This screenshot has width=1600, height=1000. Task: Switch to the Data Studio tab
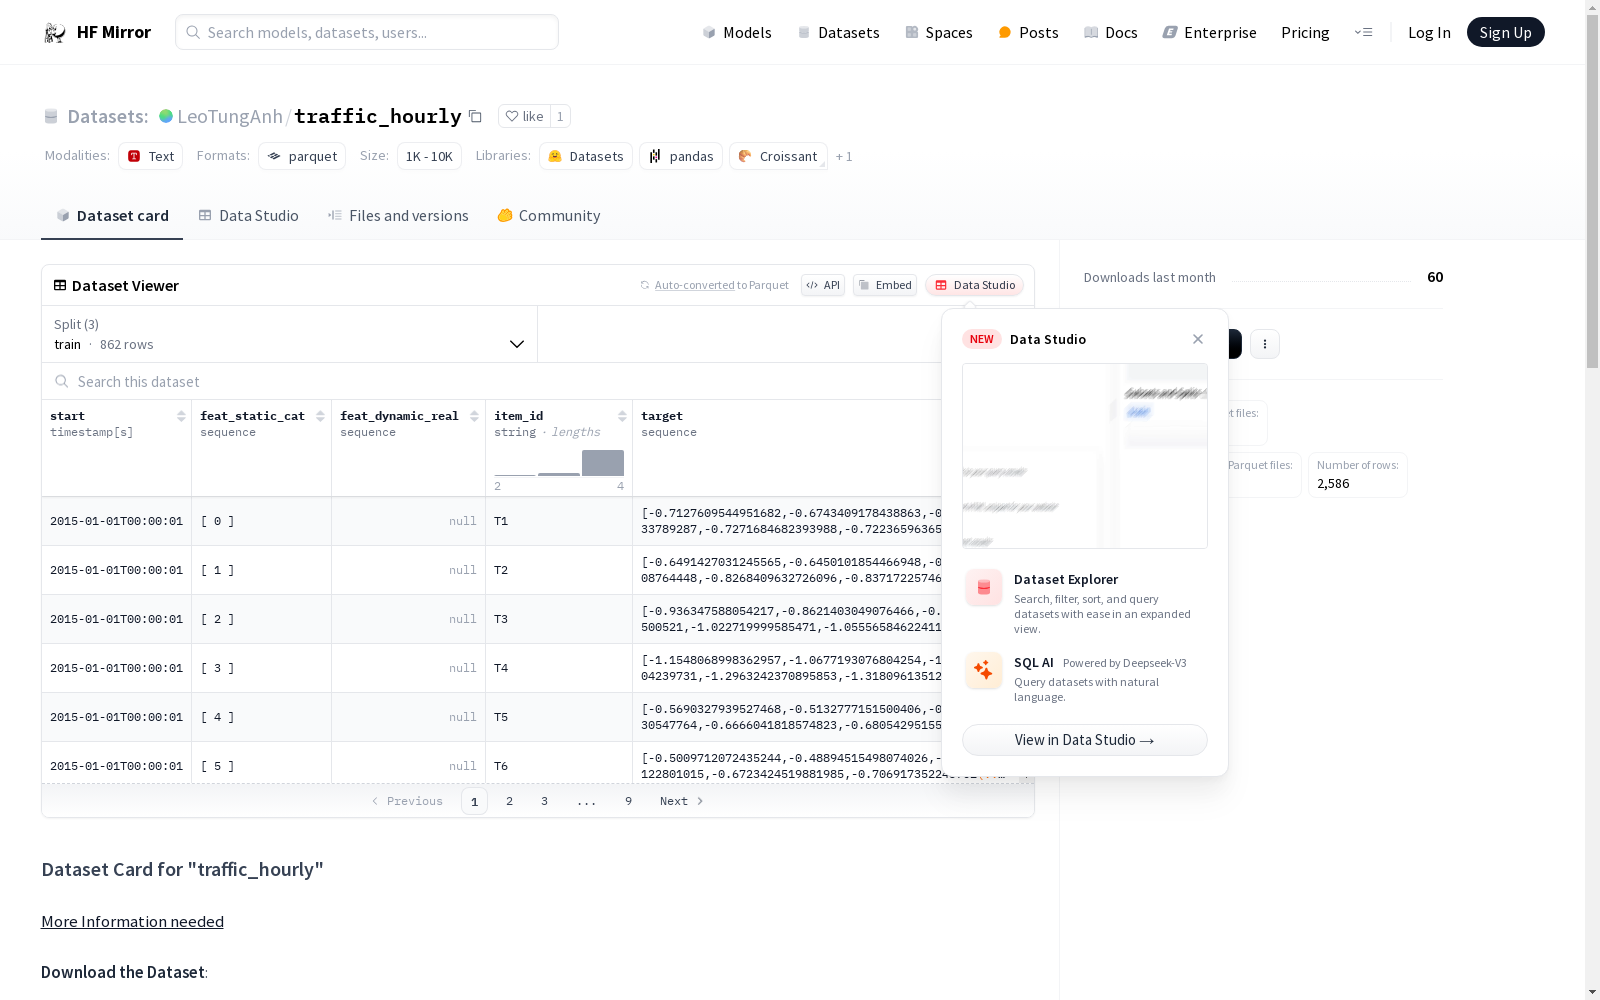[x=249, y=216]
